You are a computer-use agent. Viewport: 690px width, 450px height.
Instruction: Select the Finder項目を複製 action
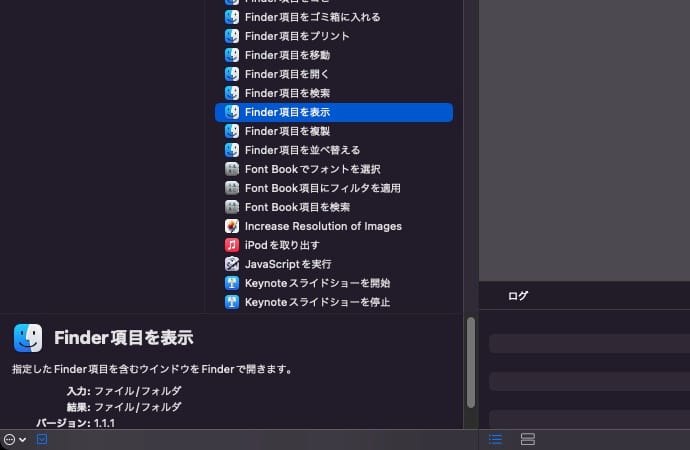point(287,131)
